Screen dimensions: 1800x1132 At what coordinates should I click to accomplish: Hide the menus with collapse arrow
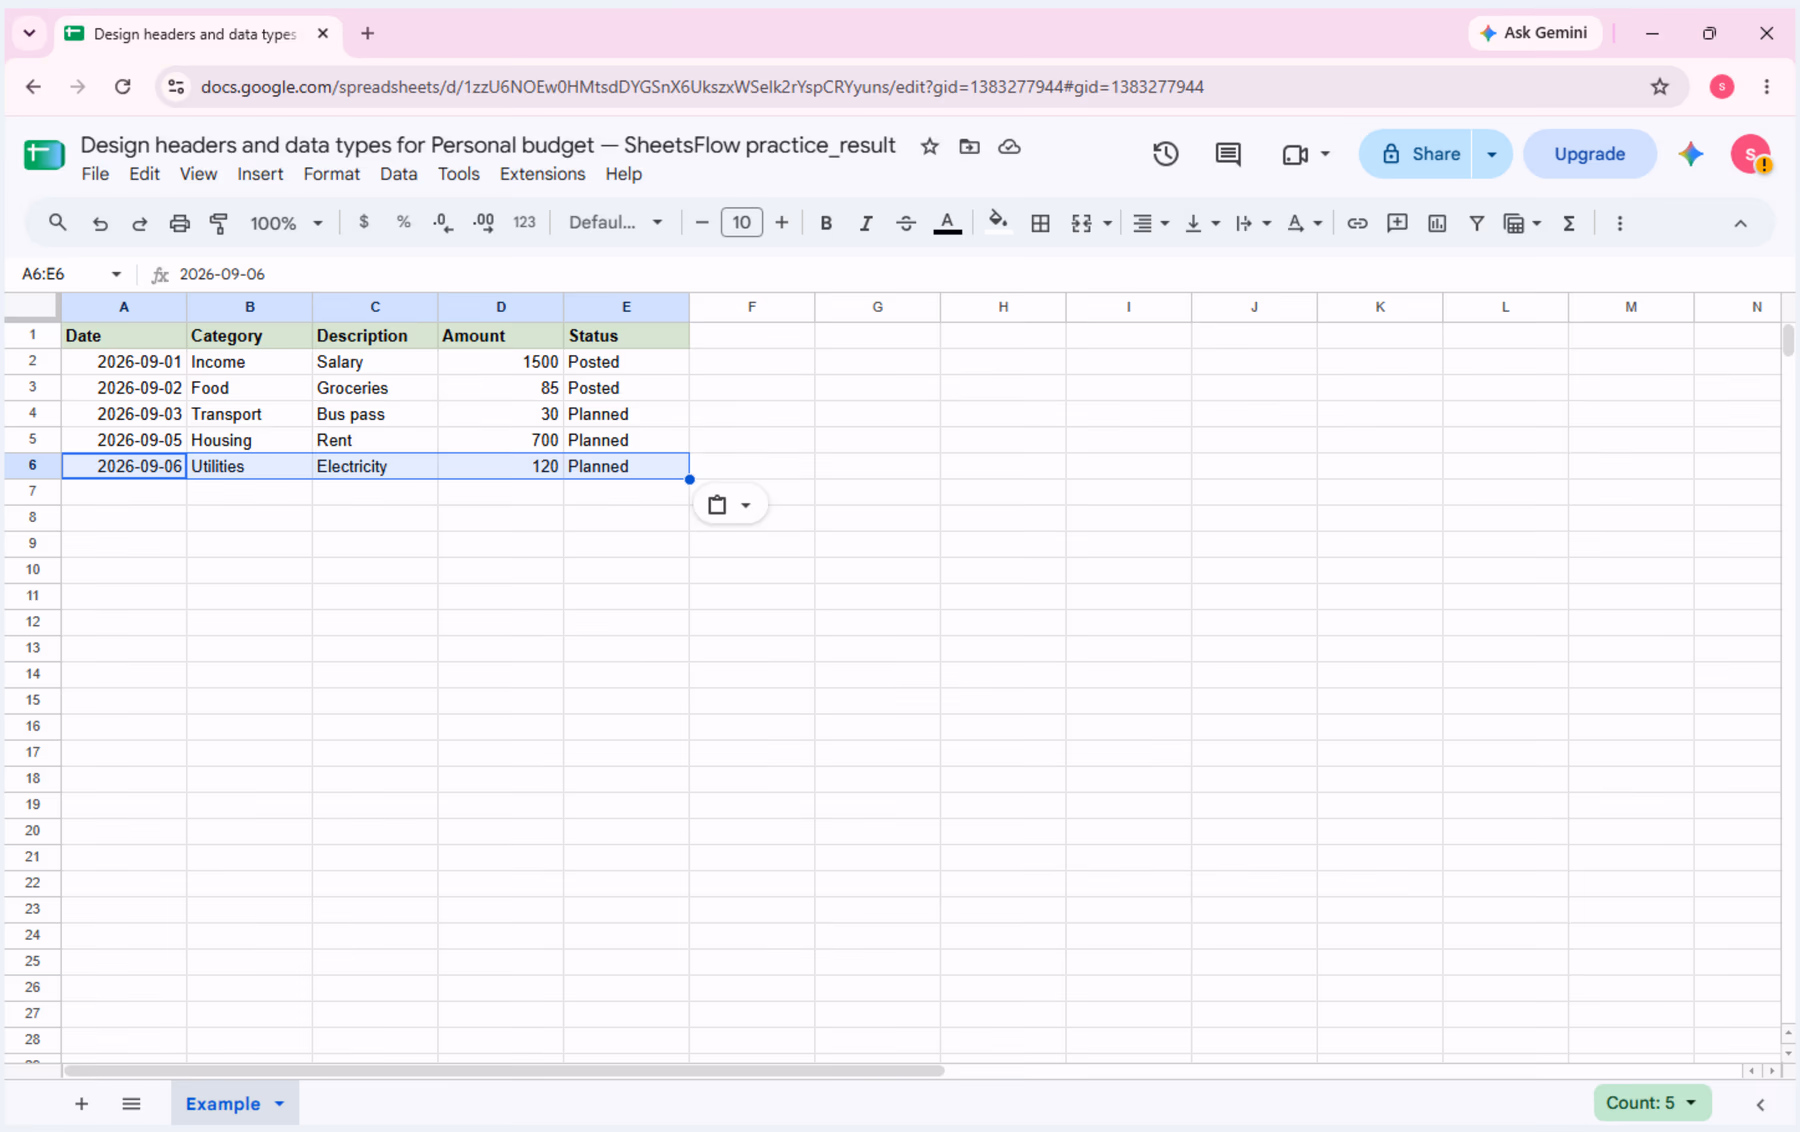tap(1741, 223)
